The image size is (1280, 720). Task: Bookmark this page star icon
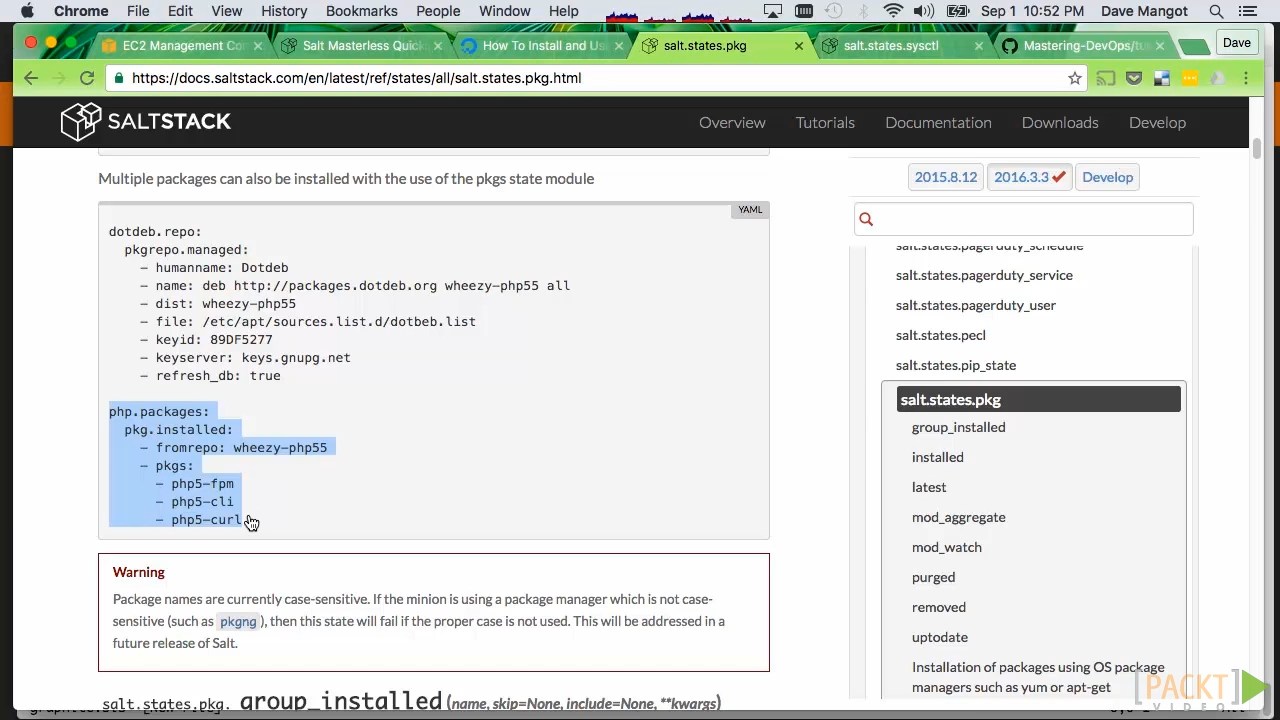pyautogui.click(x=1074, y=78)
